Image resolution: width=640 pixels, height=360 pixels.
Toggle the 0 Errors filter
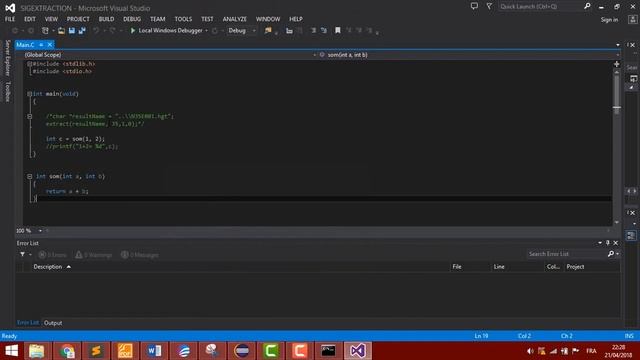[x=52, y=255]
